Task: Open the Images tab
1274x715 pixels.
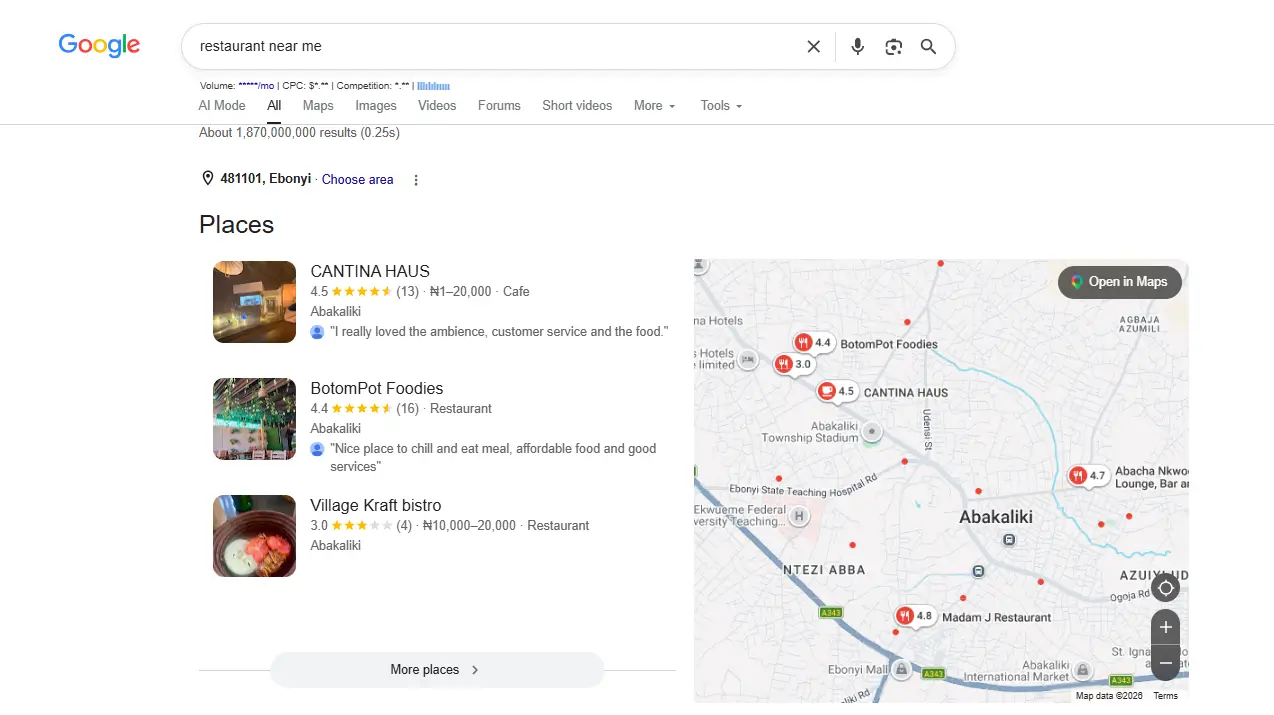Action: (376, 105)
